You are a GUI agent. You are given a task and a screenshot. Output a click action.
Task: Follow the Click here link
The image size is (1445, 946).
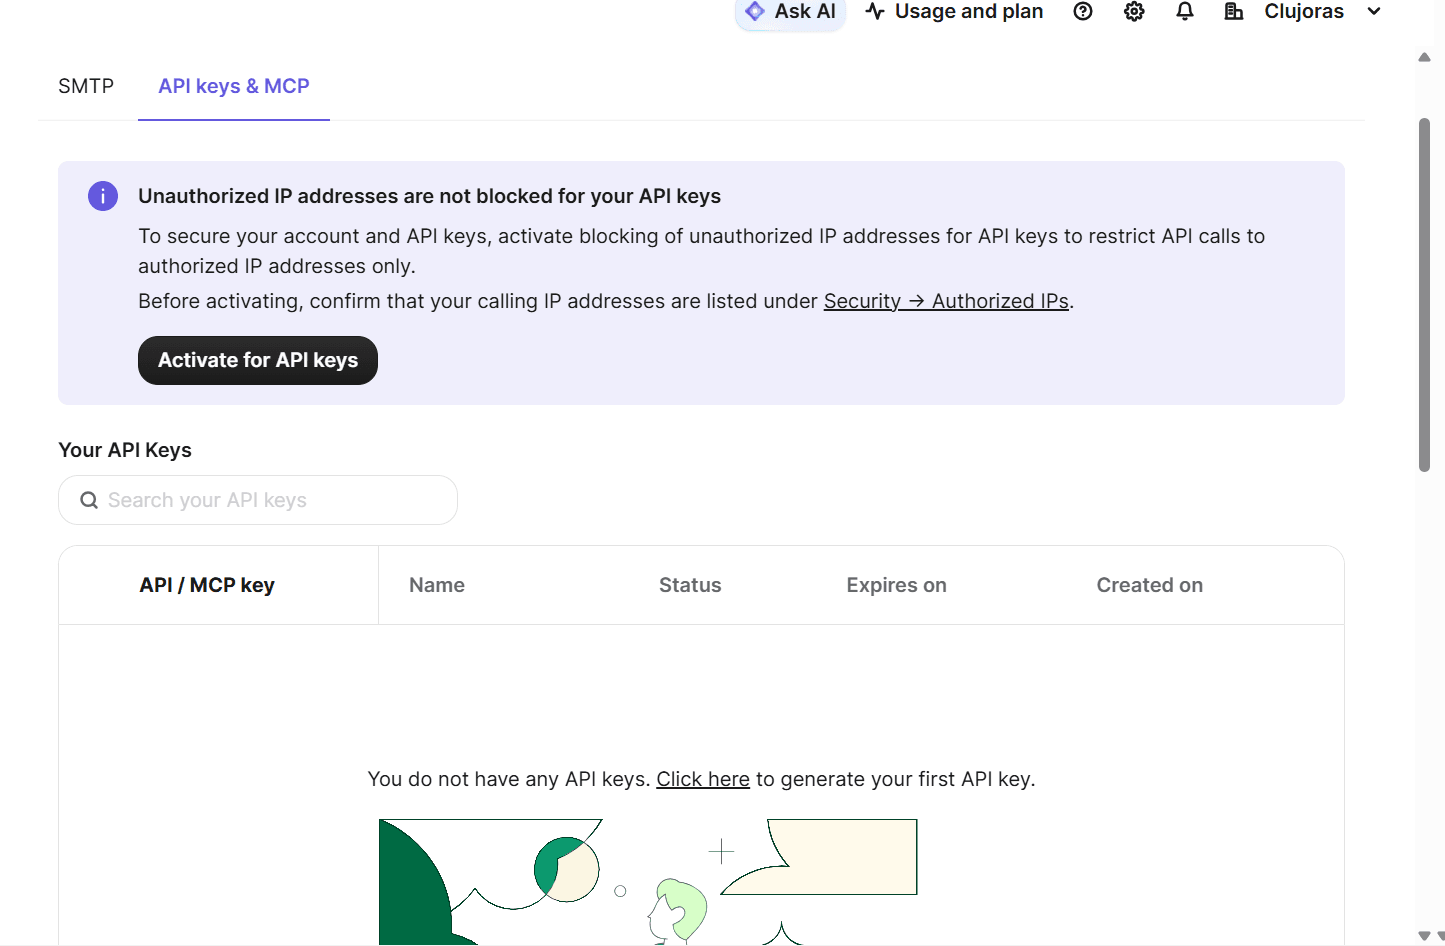(703, 779)
